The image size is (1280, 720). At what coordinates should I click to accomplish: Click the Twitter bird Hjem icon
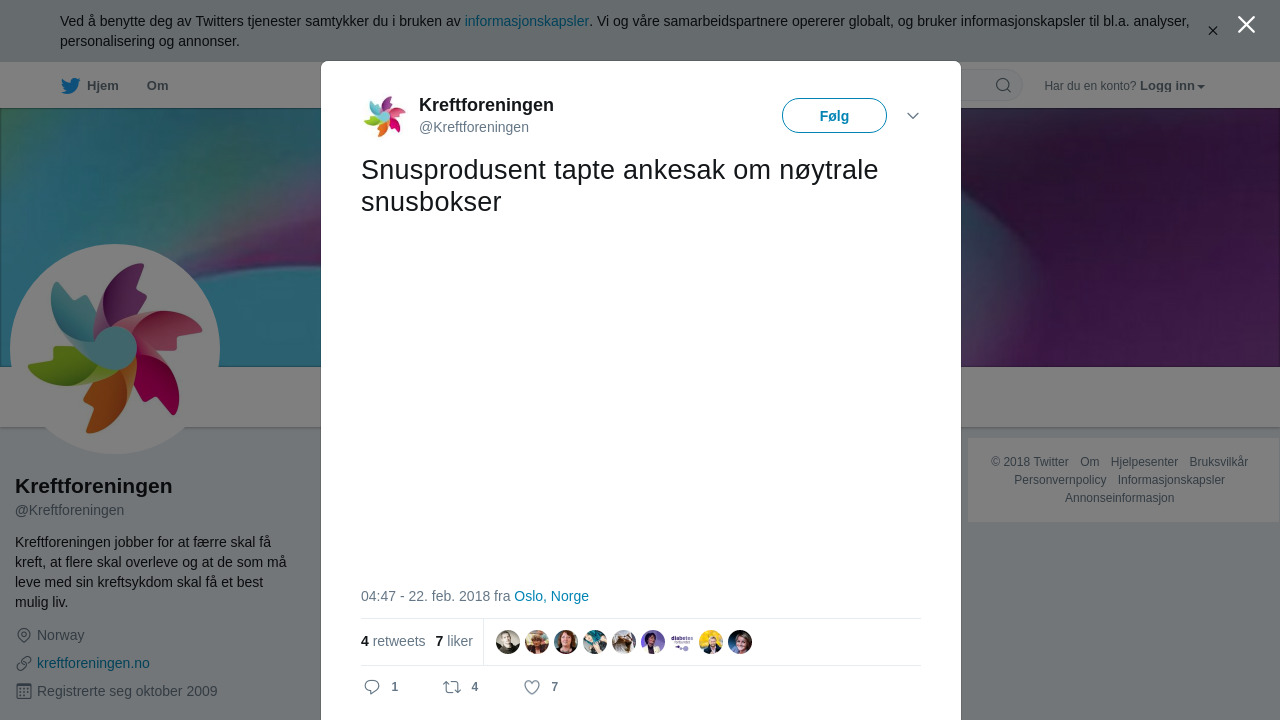(70, 86)
